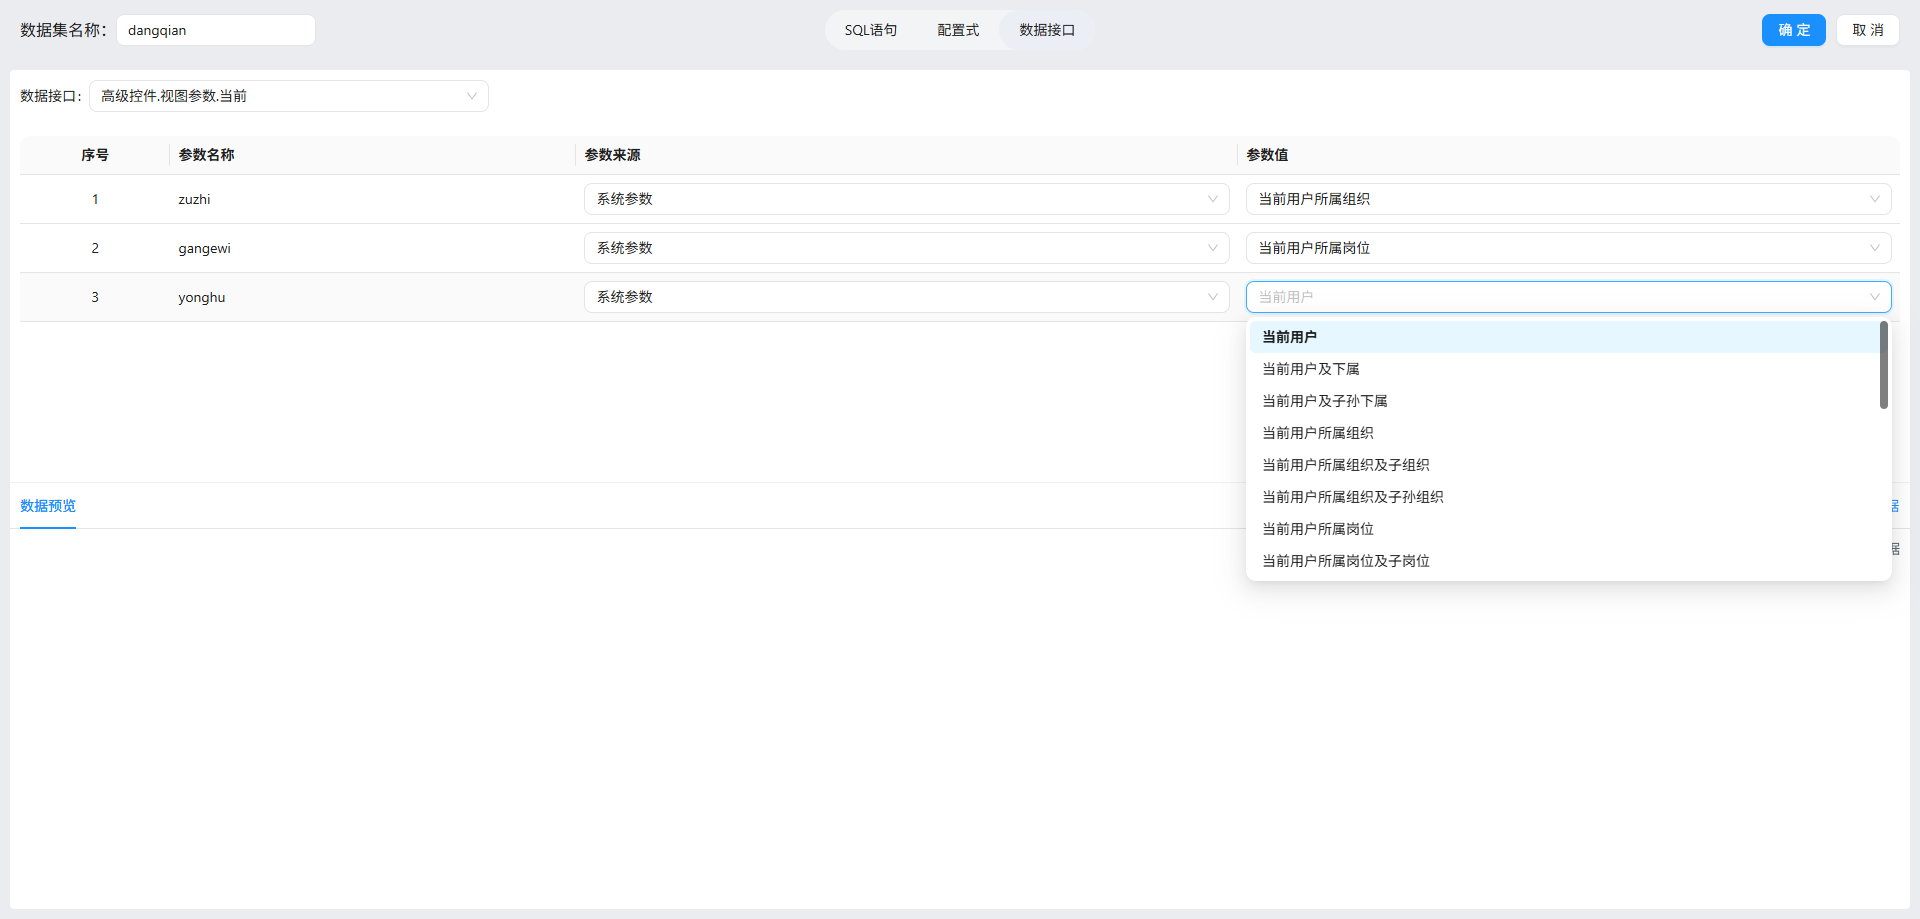This screenshot has width=1920, height=919.
Task: Expand the 数据接口 dropdown selector
Action: [x=288, y=96]
